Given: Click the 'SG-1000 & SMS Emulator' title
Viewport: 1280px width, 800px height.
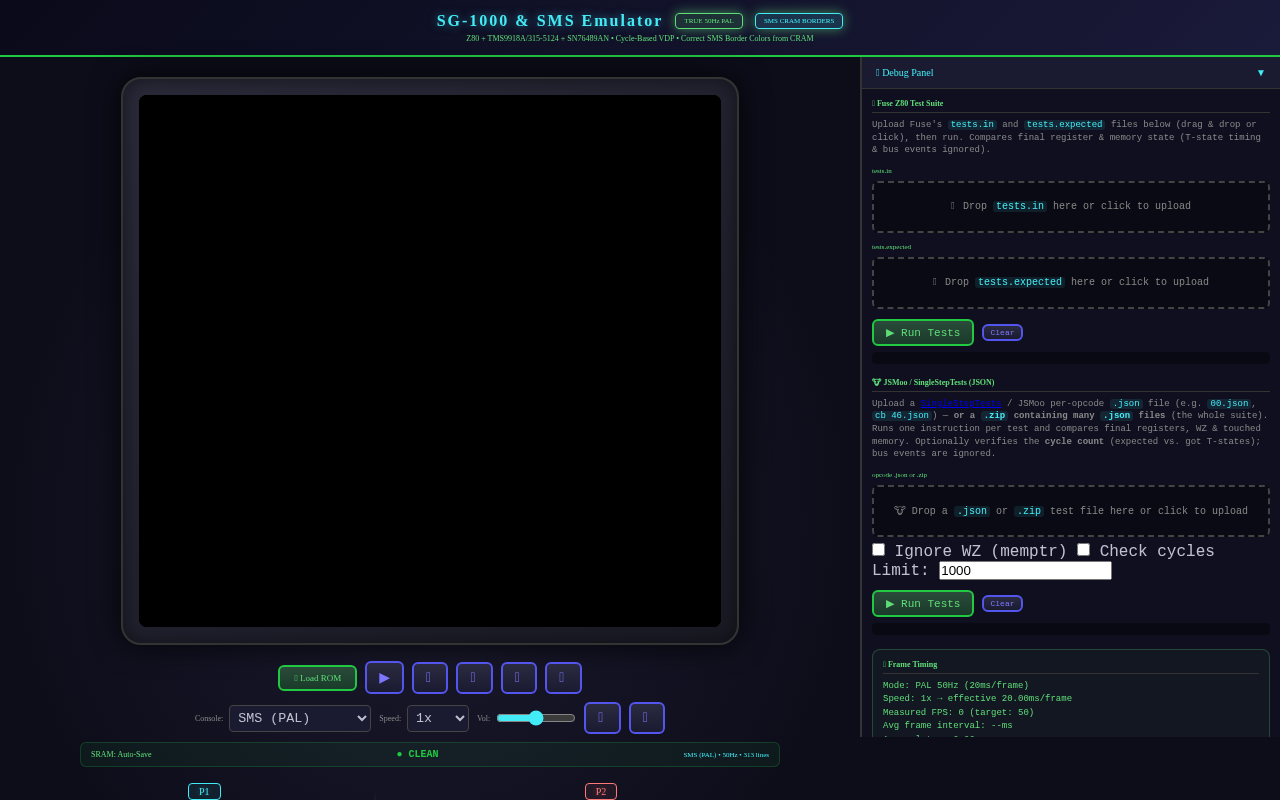Looking at the screenshot, I should pos(550,21).
